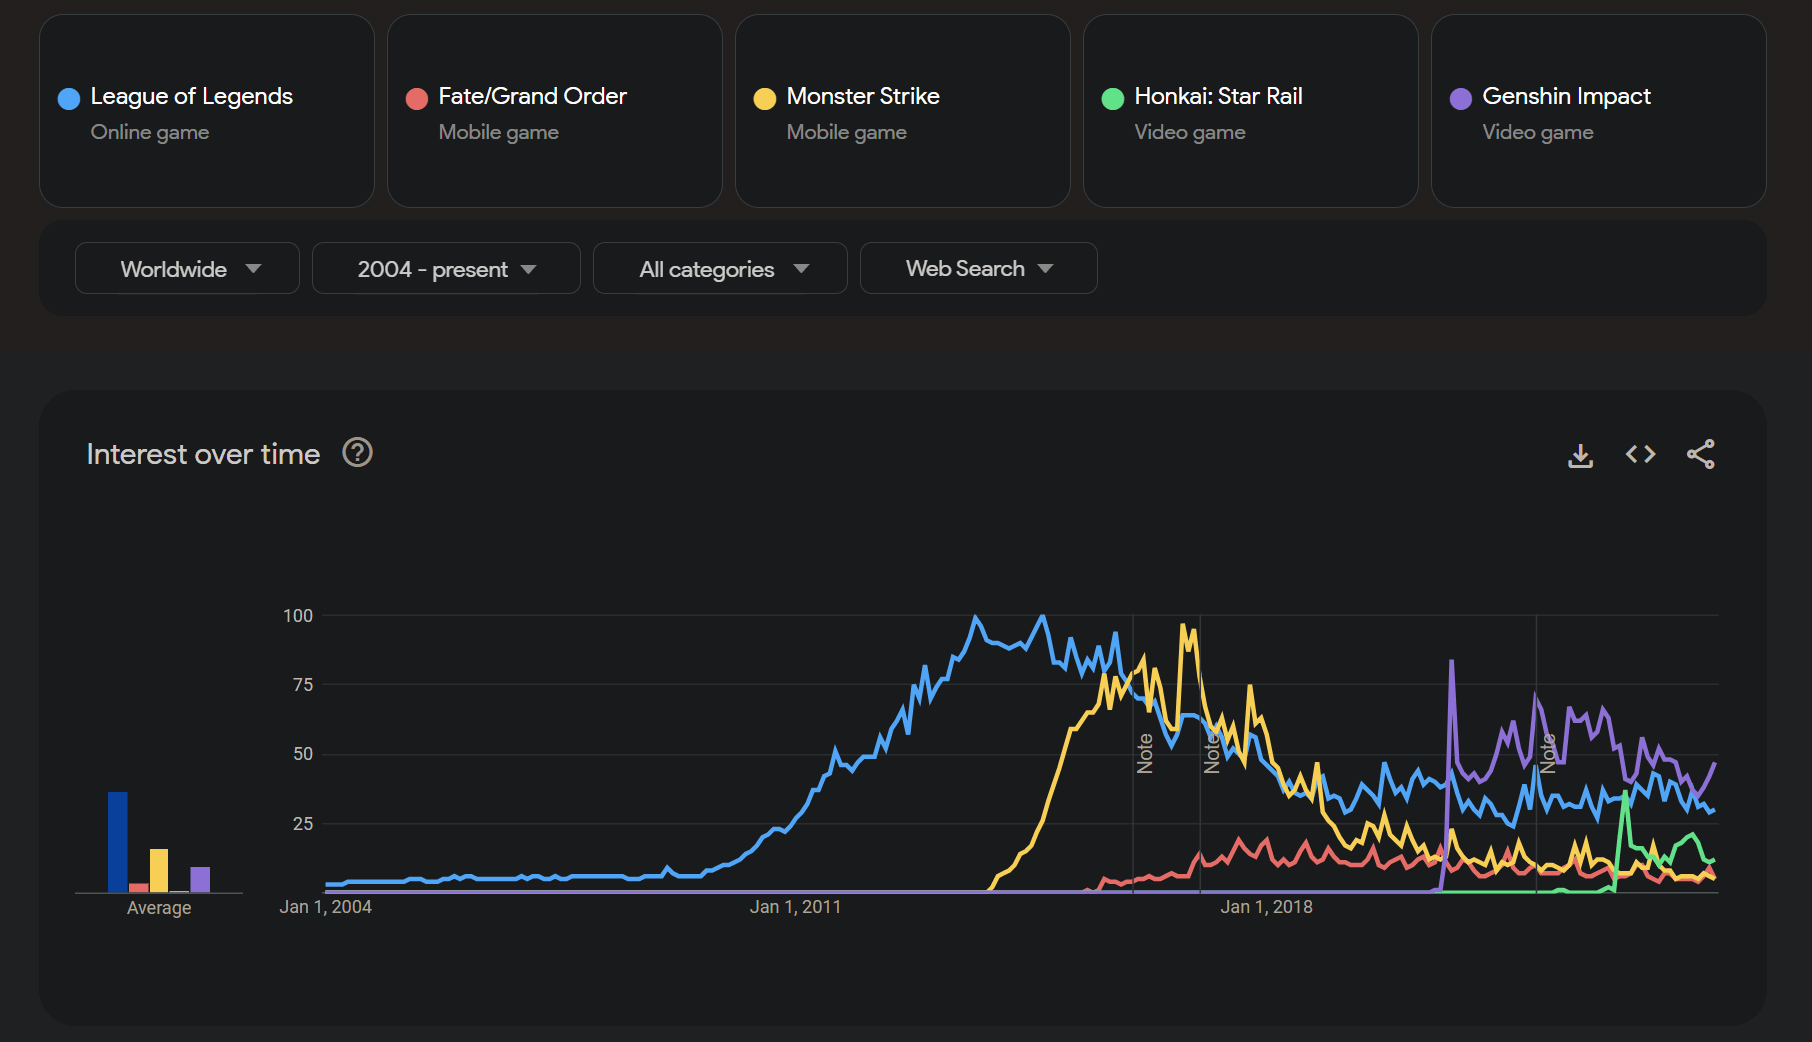Expand the Web Search type dropdown
The width and height of the screenshot is (1812, 1042).
click(978, 269)
